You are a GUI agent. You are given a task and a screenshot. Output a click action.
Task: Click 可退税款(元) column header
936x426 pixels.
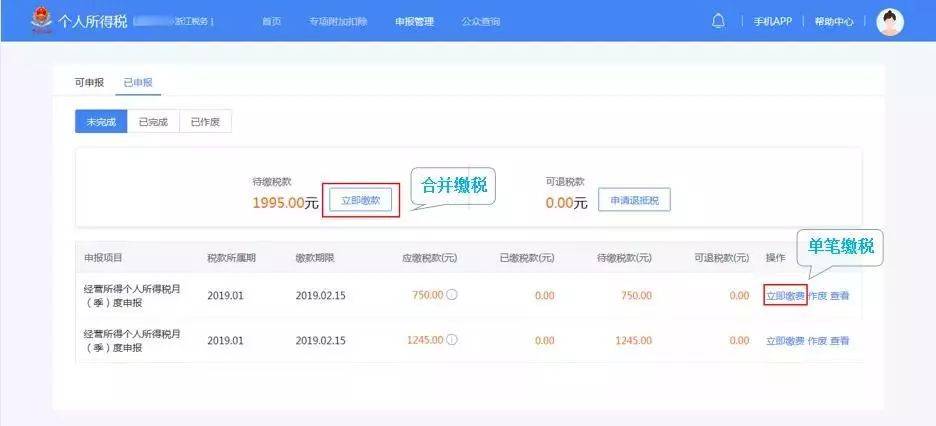(721, 258)
